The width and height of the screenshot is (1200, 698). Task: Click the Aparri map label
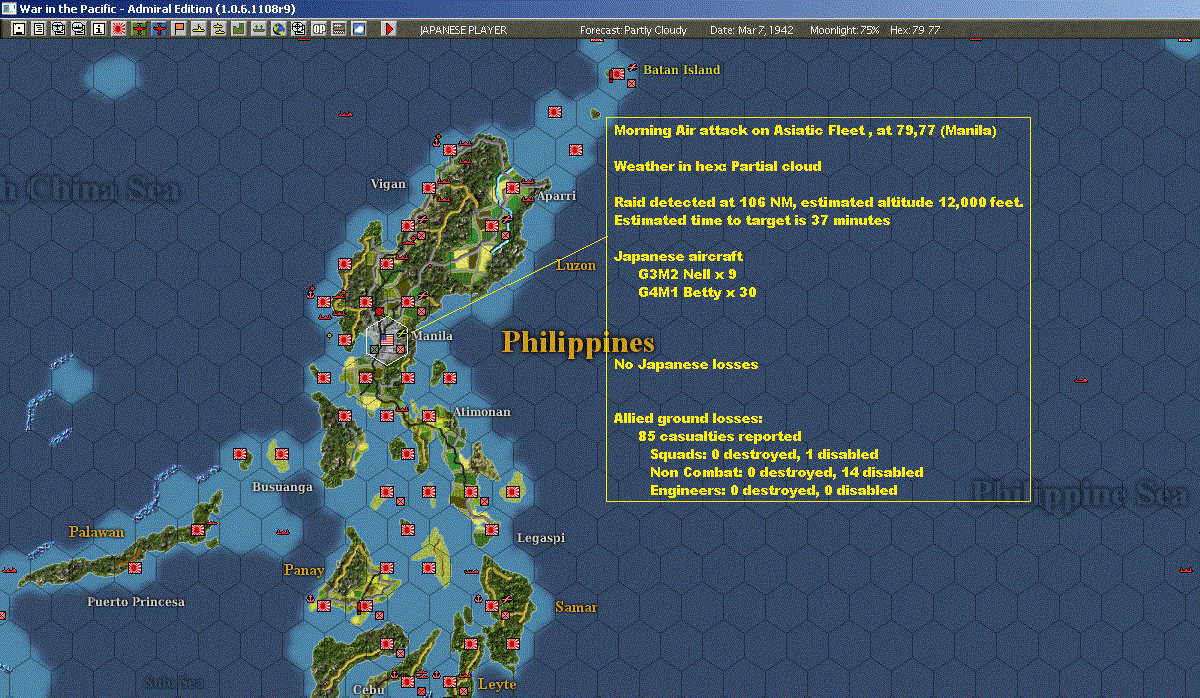(557, 196)
